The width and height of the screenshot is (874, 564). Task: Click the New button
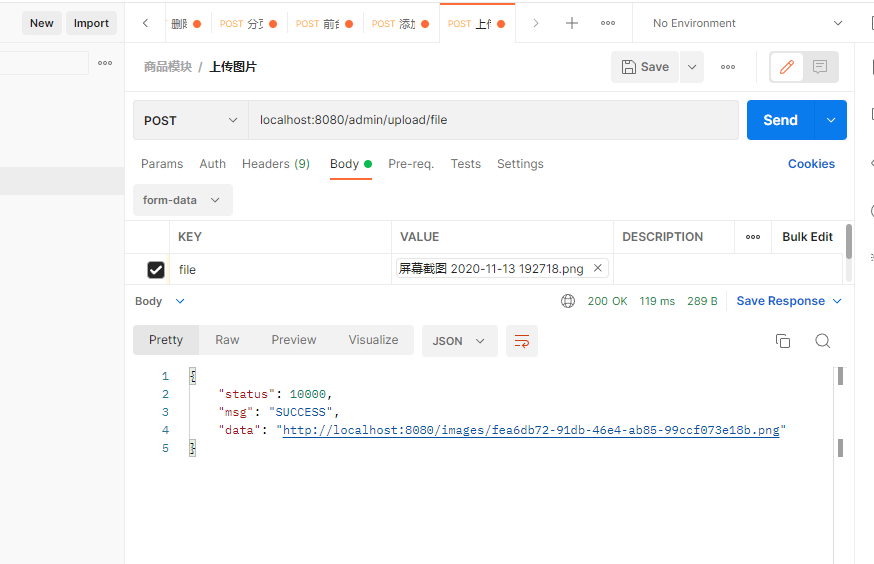[42, 23]
